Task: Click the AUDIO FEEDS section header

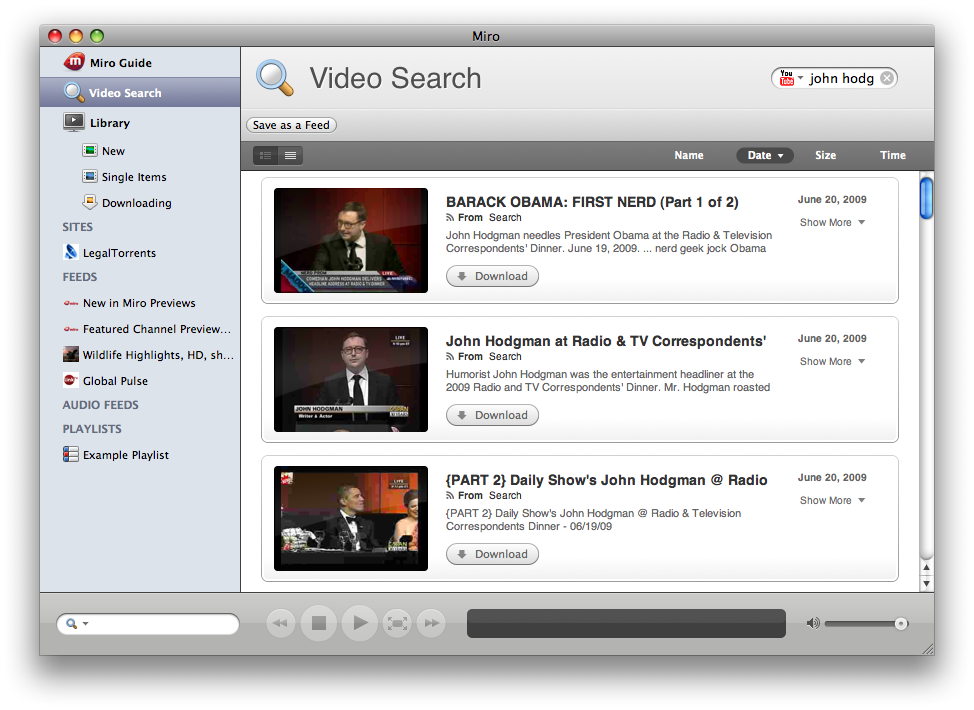Action: click(101, 405)
